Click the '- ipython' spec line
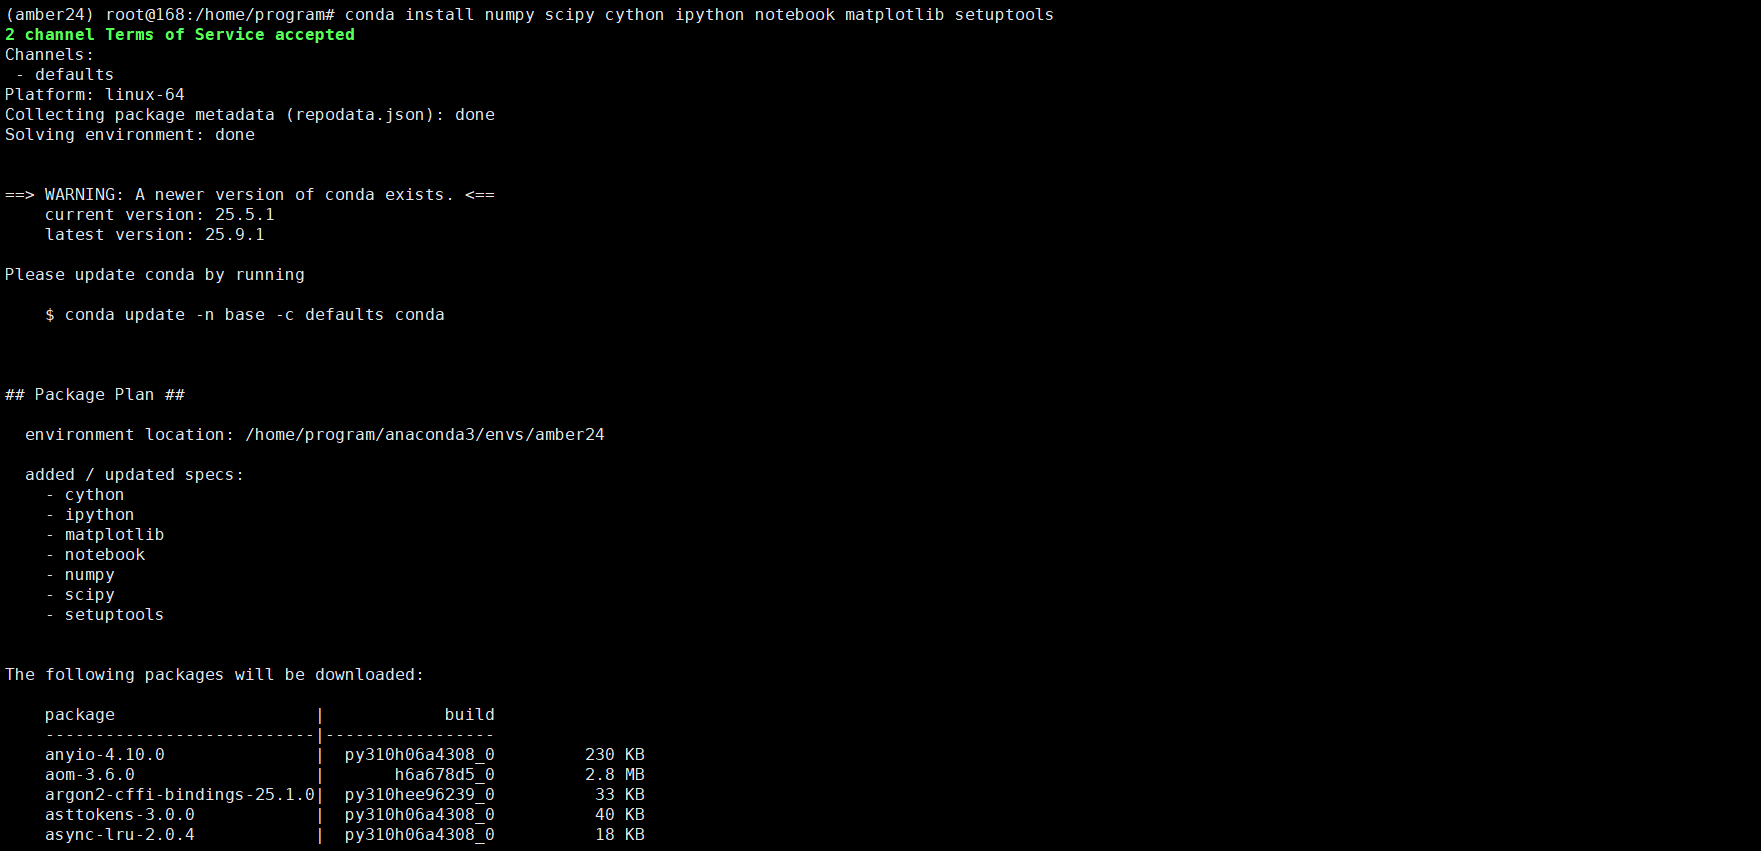 (x=90, y=515)
